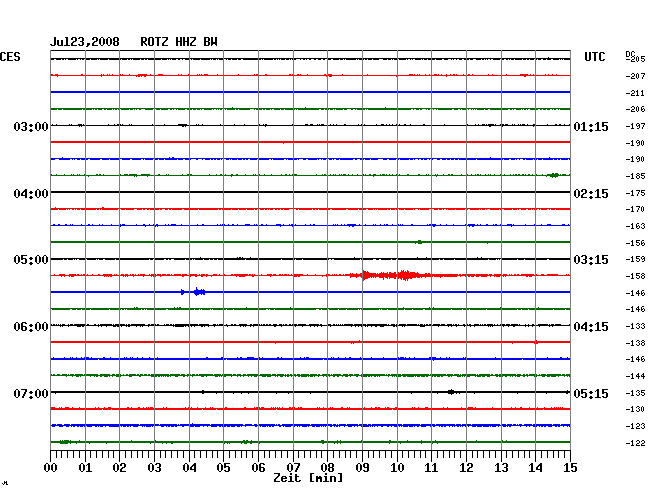Select the 03:00 local time label
Image resolution: width=650 pixels, height=494 pixels.
click(31, 126)
